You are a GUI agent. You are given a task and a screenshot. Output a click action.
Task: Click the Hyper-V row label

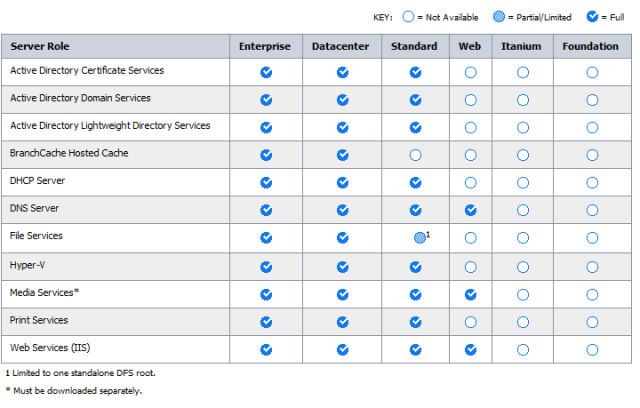[27, 266]
